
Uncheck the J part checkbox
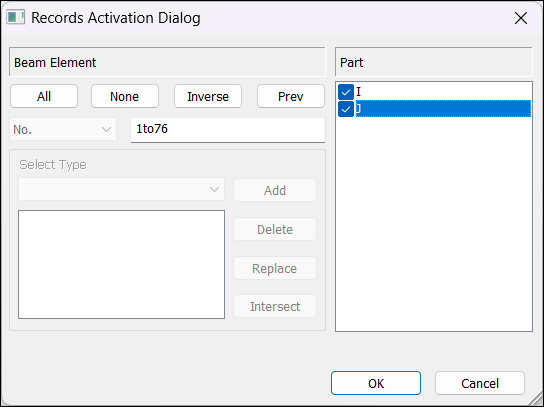click(346, 109)
